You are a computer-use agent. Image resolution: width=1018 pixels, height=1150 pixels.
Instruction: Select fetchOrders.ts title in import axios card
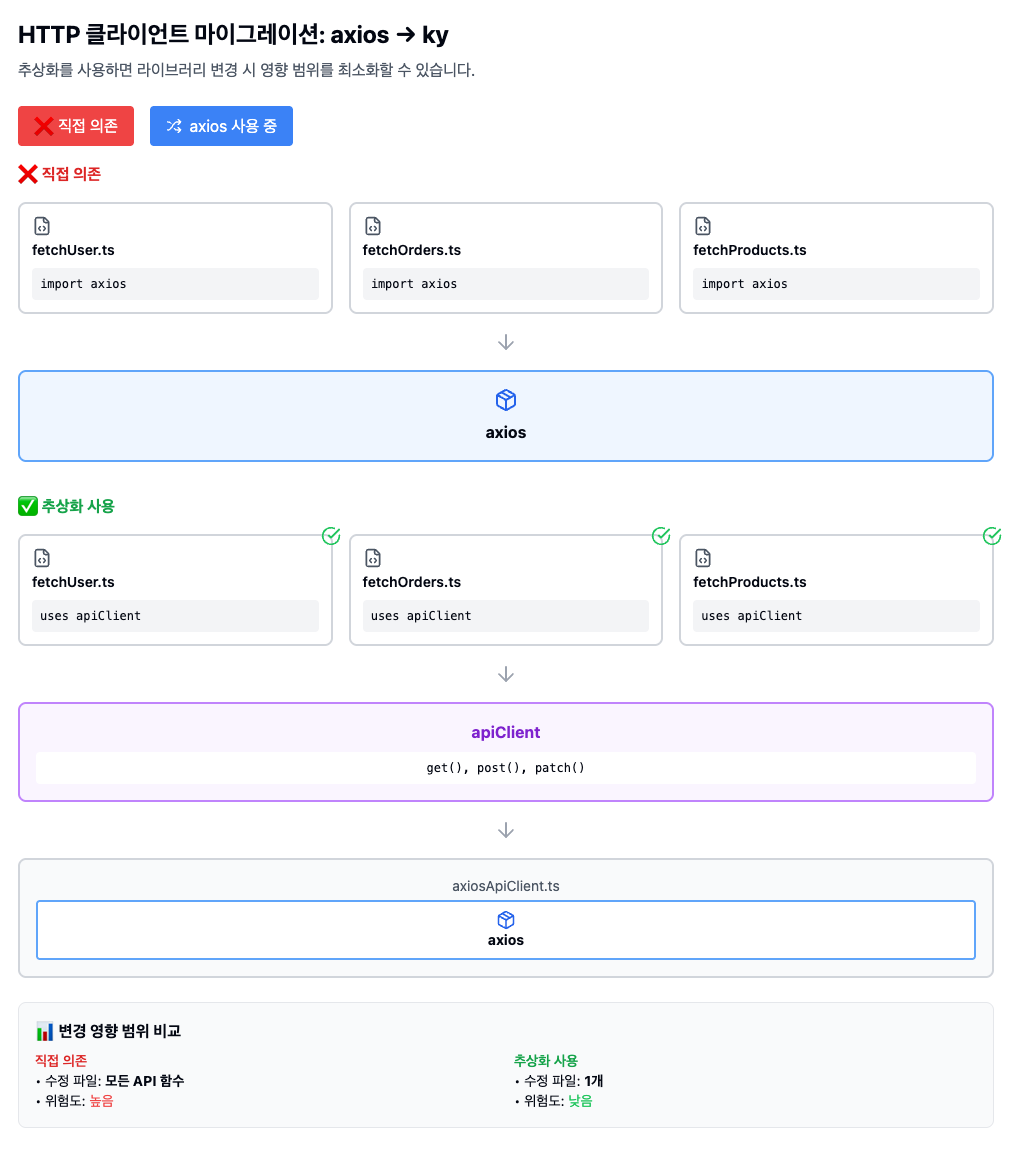(411, 250)
